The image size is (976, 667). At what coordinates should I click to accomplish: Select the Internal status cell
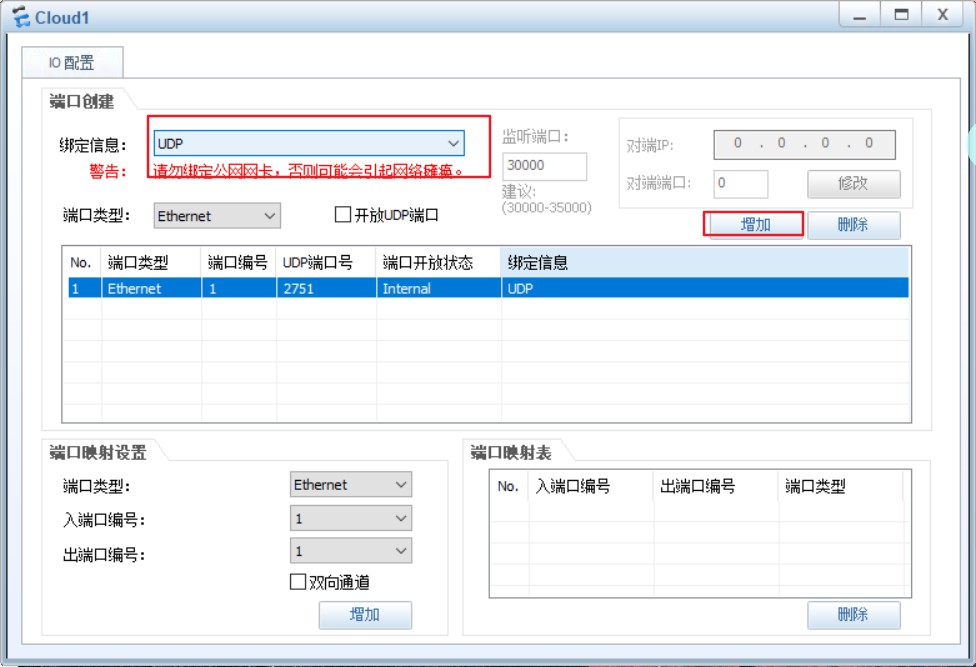click(x=438, y=288)
